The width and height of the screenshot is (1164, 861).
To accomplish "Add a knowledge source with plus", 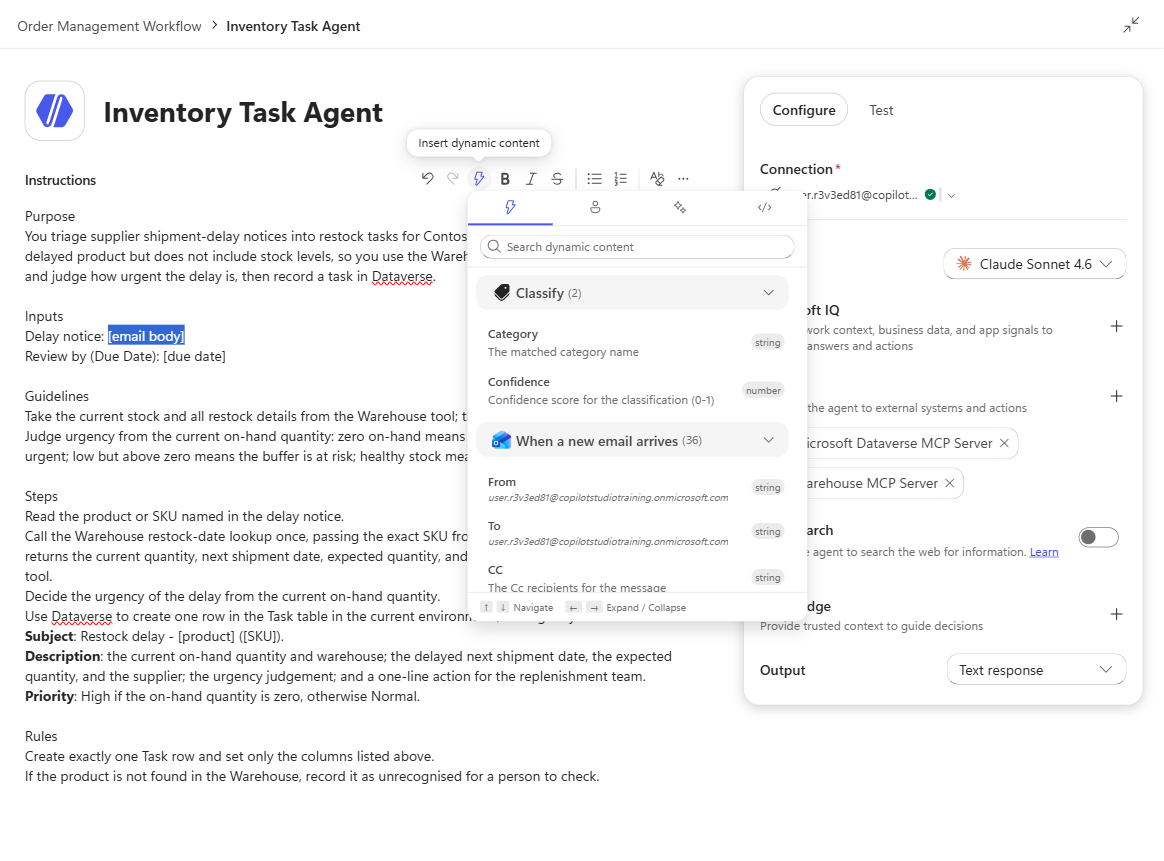I will pos(1116,614).
